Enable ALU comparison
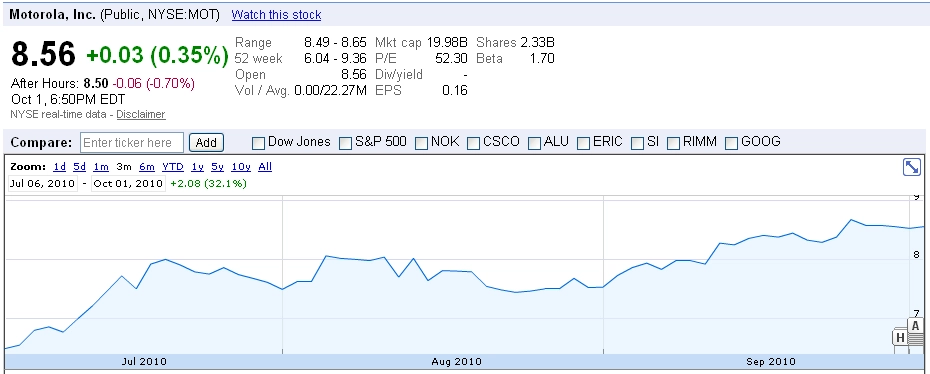Image resolution: width=930 pixels, height=374 pixels. point(534,143)
